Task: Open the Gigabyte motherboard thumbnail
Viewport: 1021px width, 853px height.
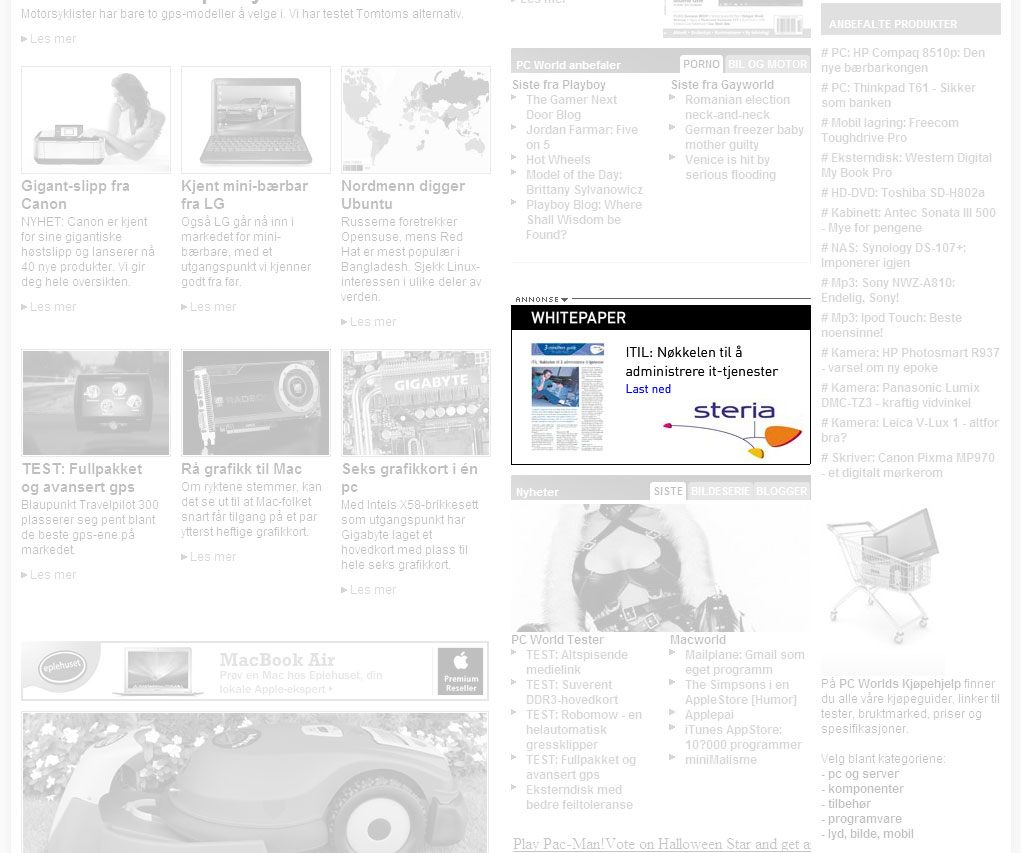Action: click(416, 402)
